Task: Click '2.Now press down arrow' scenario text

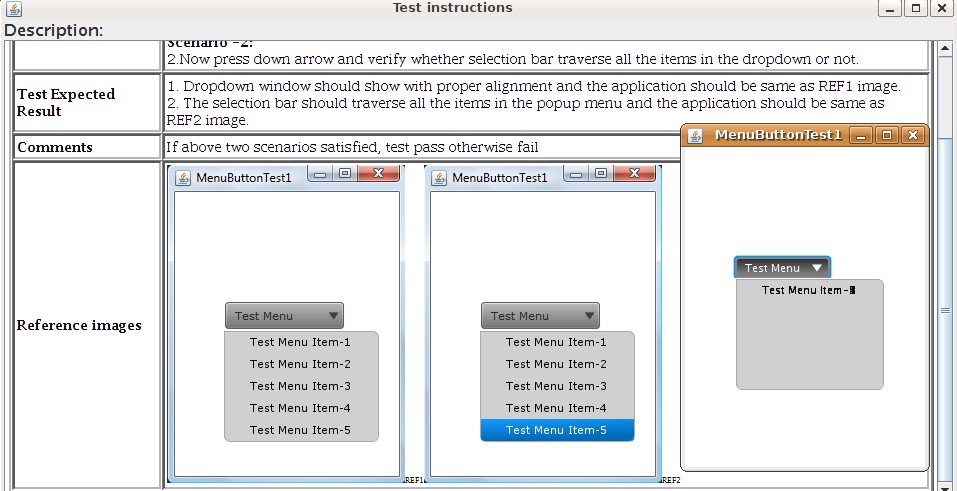Action: click(513, 60)
